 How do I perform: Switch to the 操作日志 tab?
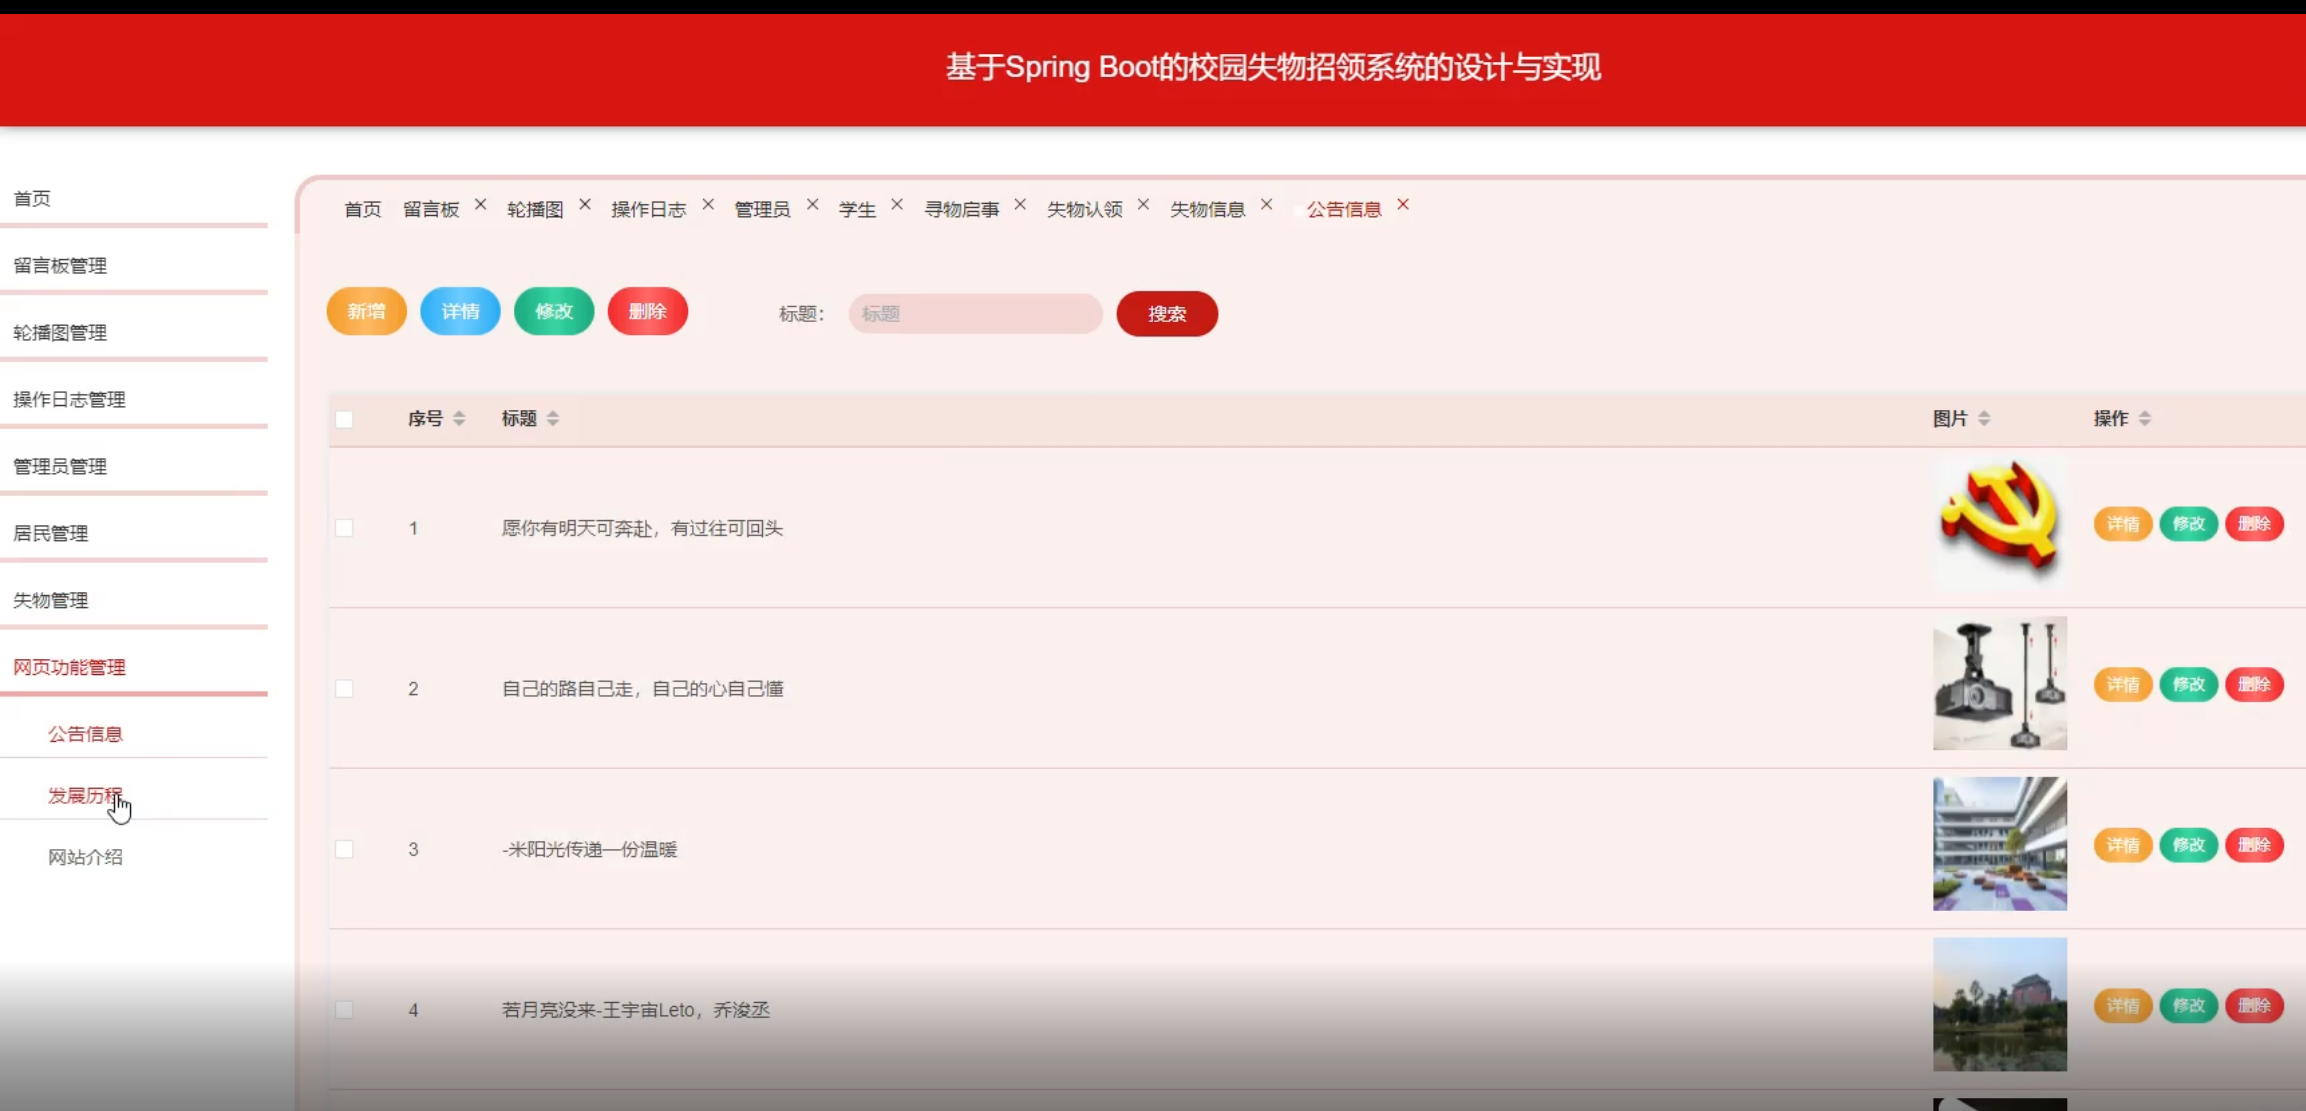pos(648,209)
